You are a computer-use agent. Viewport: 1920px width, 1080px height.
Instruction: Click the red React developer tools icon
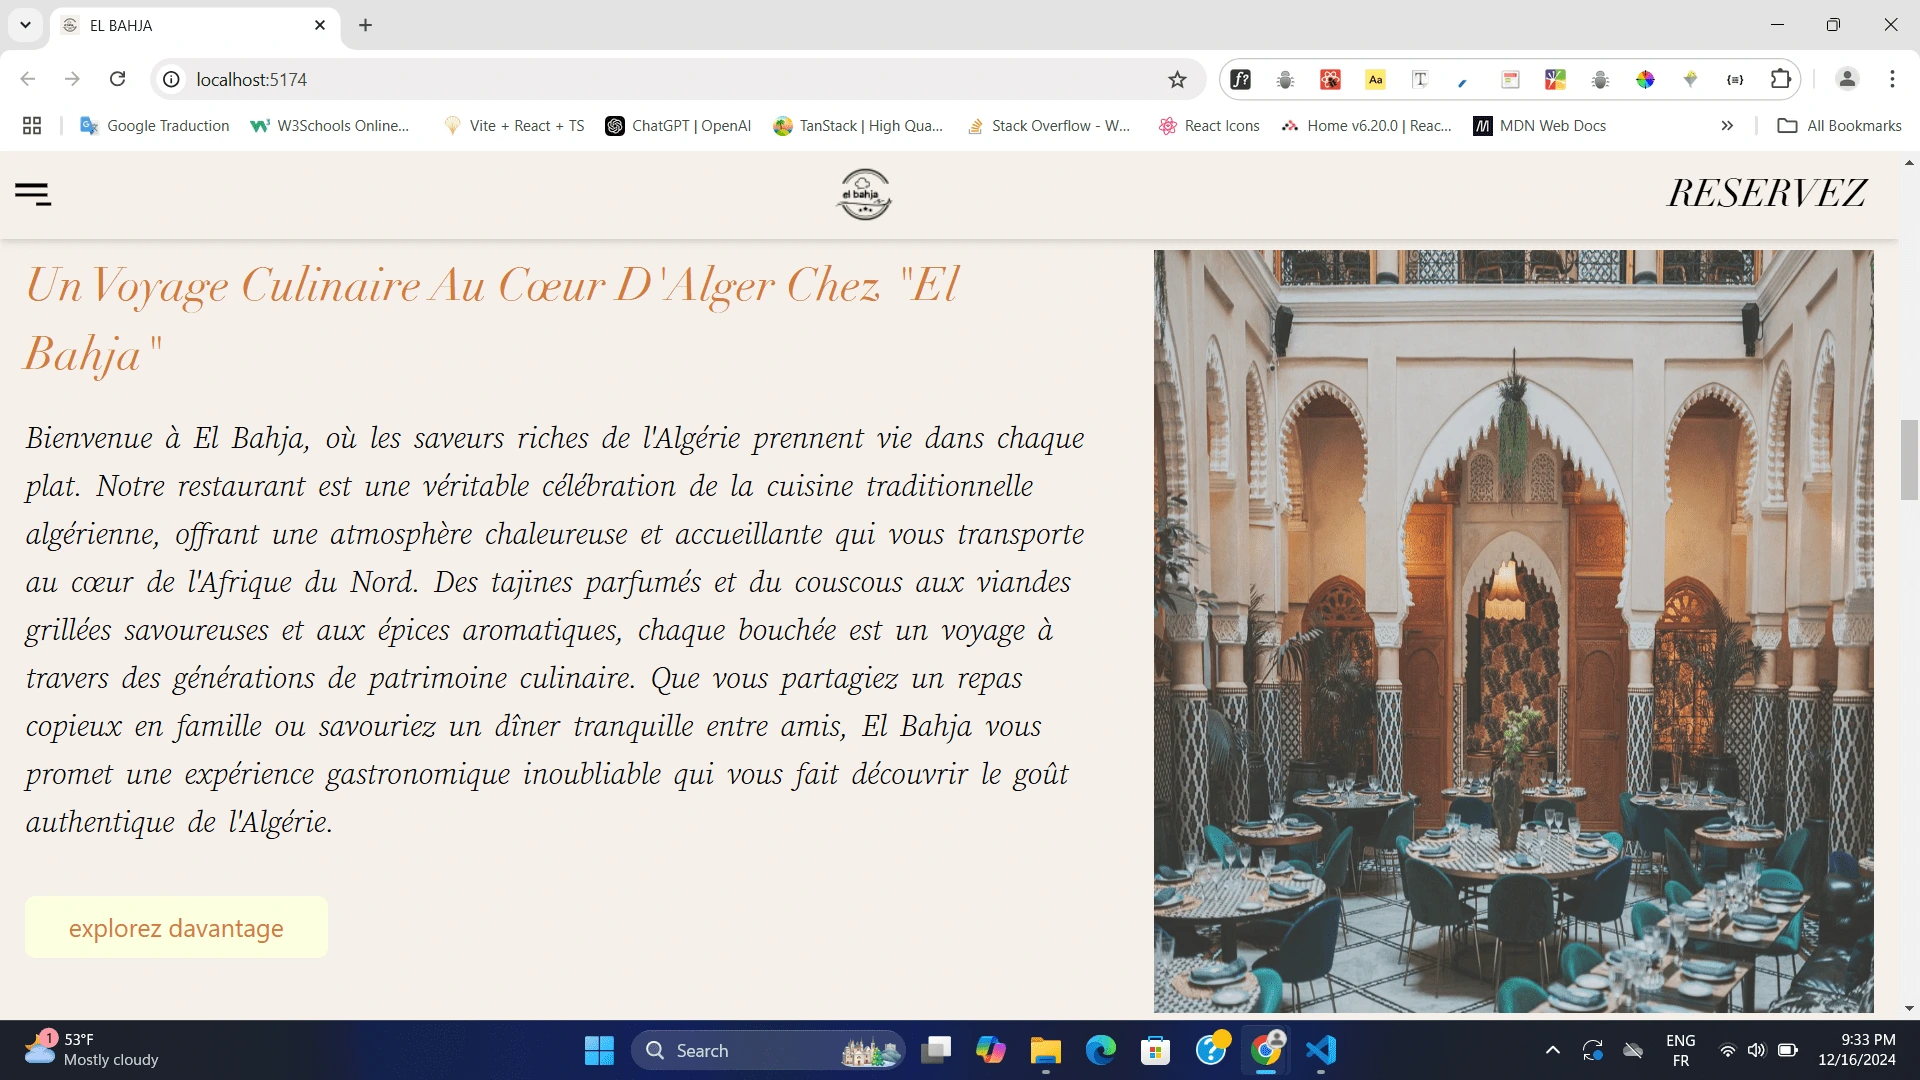pyautogui.click(x=1330, y=80)
